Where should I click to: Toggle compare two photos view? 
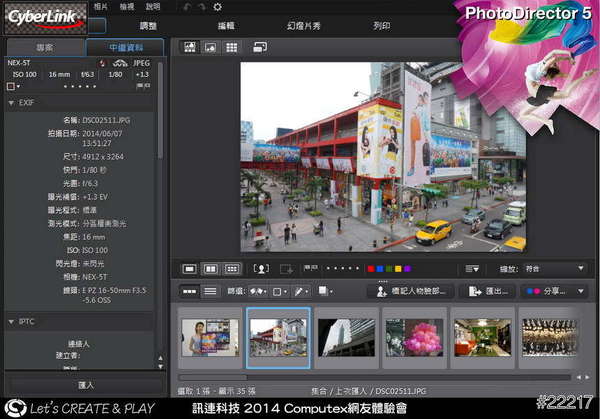pos(211,269)
